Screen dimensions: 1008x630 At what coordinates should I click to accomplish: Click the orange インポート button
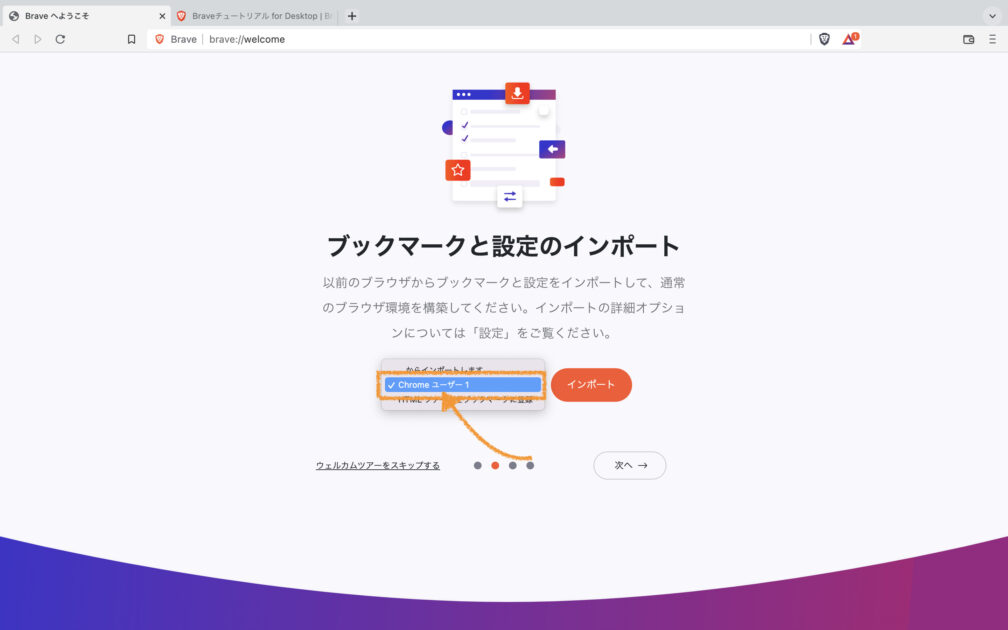[x=591, y=384]
